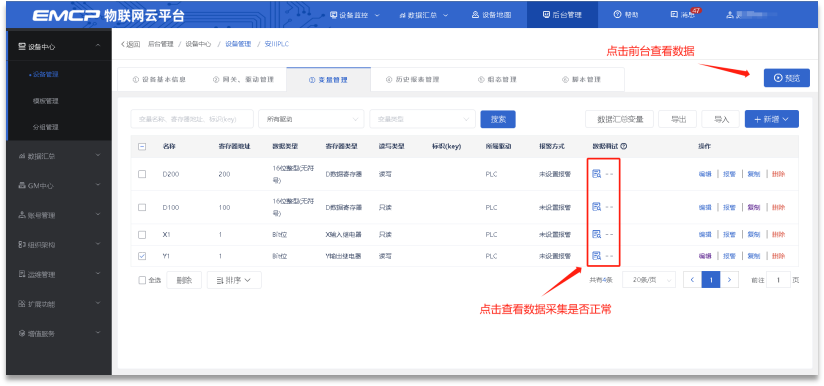Click 删除 link for Y1 row
Viewport: 824px width, 386px height.
click(x=778, y=256)
